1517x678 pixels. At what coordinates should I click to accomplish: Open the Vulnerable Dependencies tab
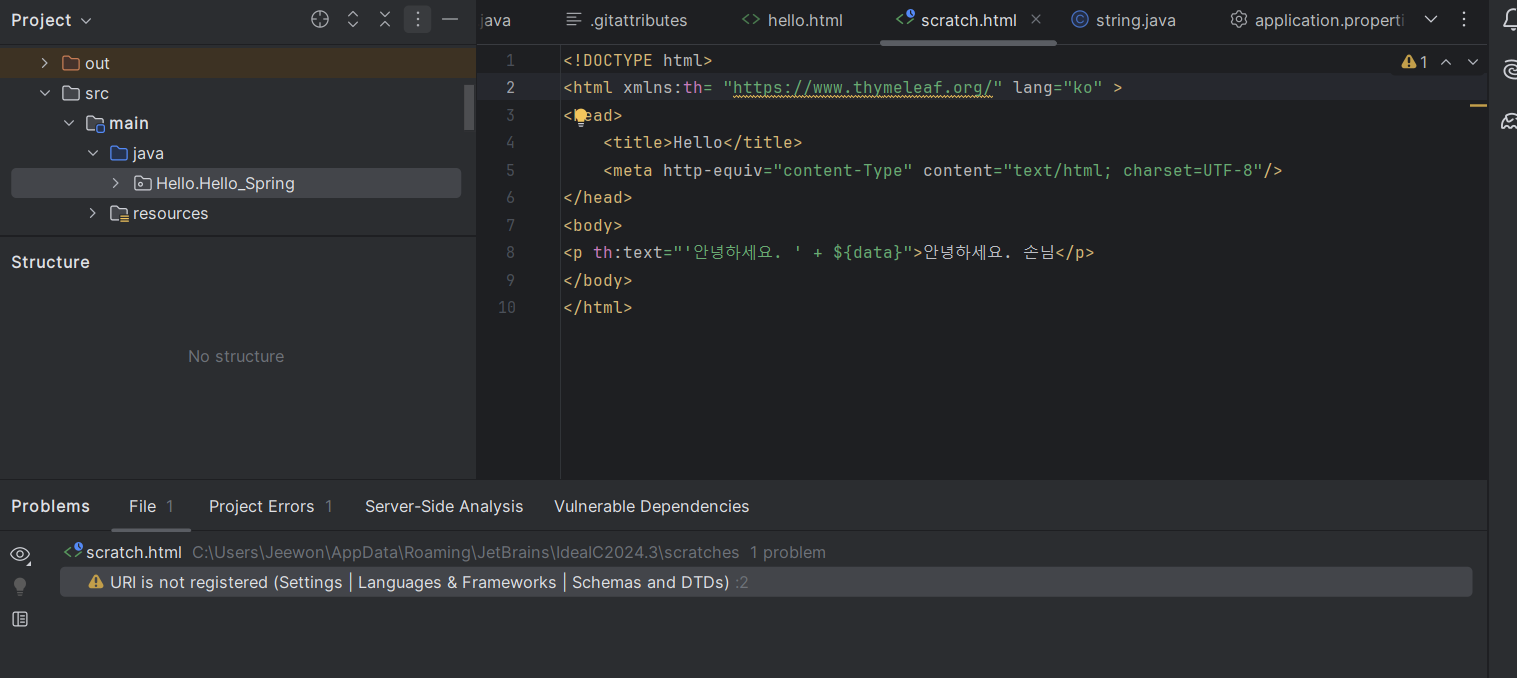point(651,506)
